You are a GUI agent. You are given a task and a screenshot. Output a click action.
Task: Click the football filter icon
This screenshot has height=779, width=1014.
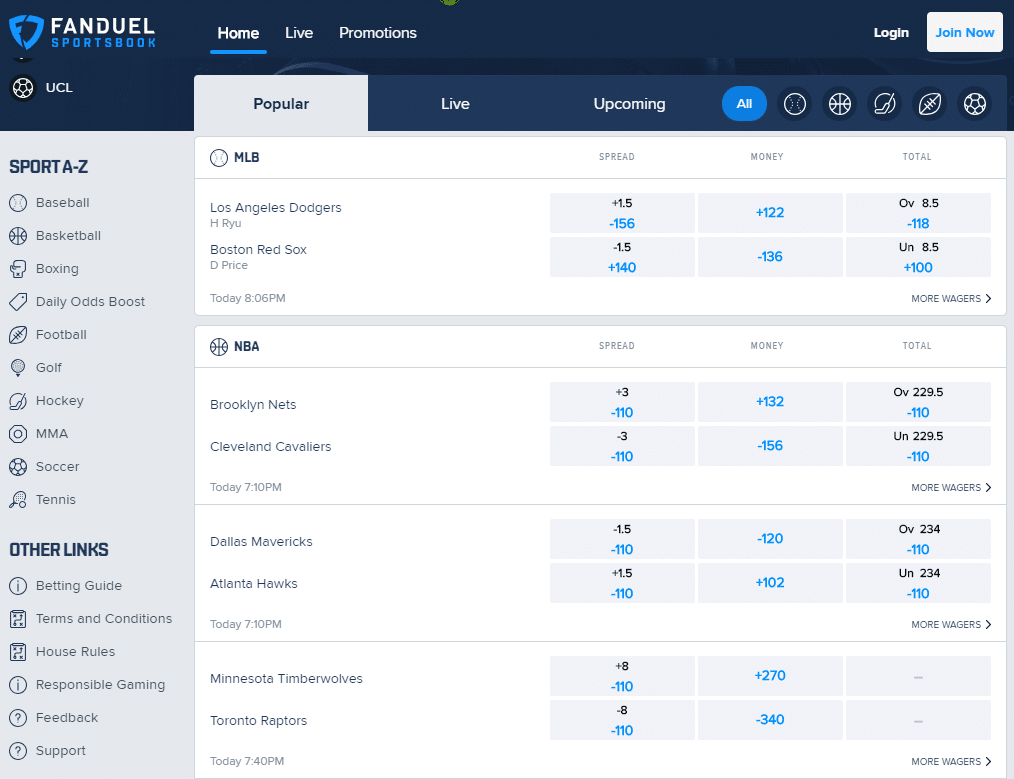930,104
